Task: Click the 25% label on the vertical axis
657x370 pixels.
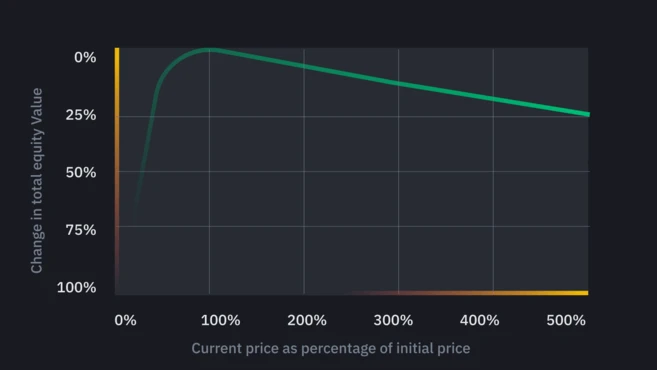Action: point(80,115)
